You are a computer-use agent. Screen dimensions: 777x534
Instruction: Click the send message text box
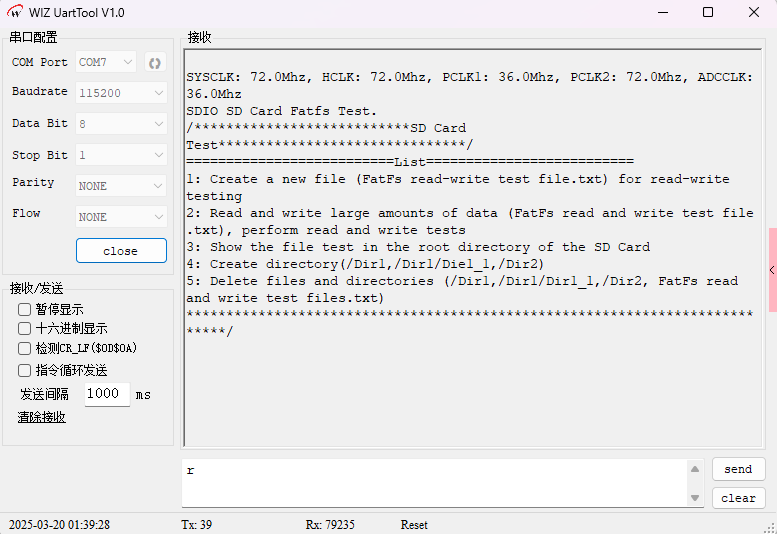click(435, 483)
